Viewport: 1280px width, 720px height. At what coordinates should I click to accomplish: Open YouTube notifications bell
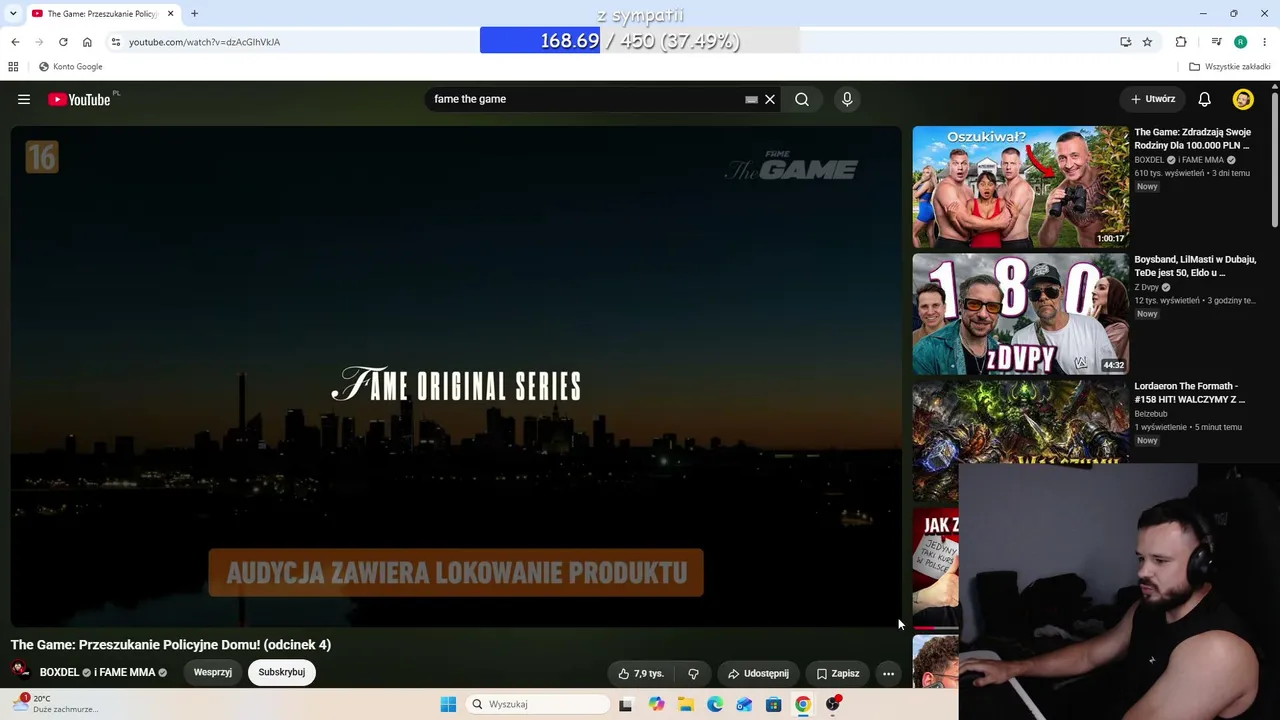click(x=1204, y=99)
